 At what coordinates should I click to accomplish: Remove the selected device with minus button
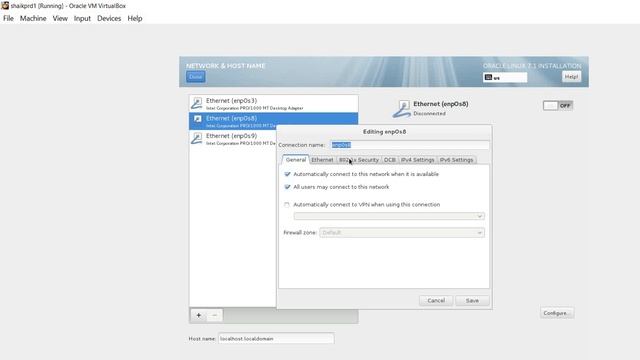[x=215, y=315]
